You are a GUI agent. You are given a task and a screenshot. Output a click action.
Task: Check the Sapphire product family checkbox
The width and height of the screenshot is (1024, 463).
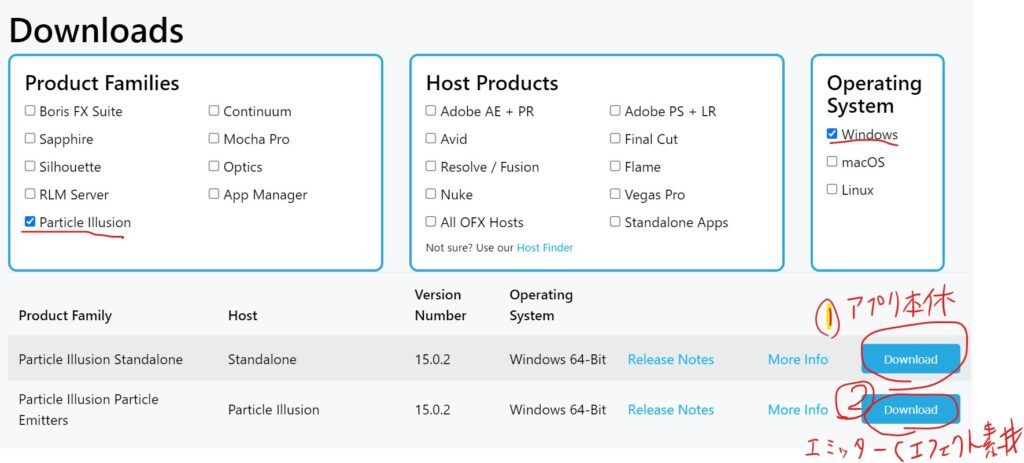pos(30,138)
